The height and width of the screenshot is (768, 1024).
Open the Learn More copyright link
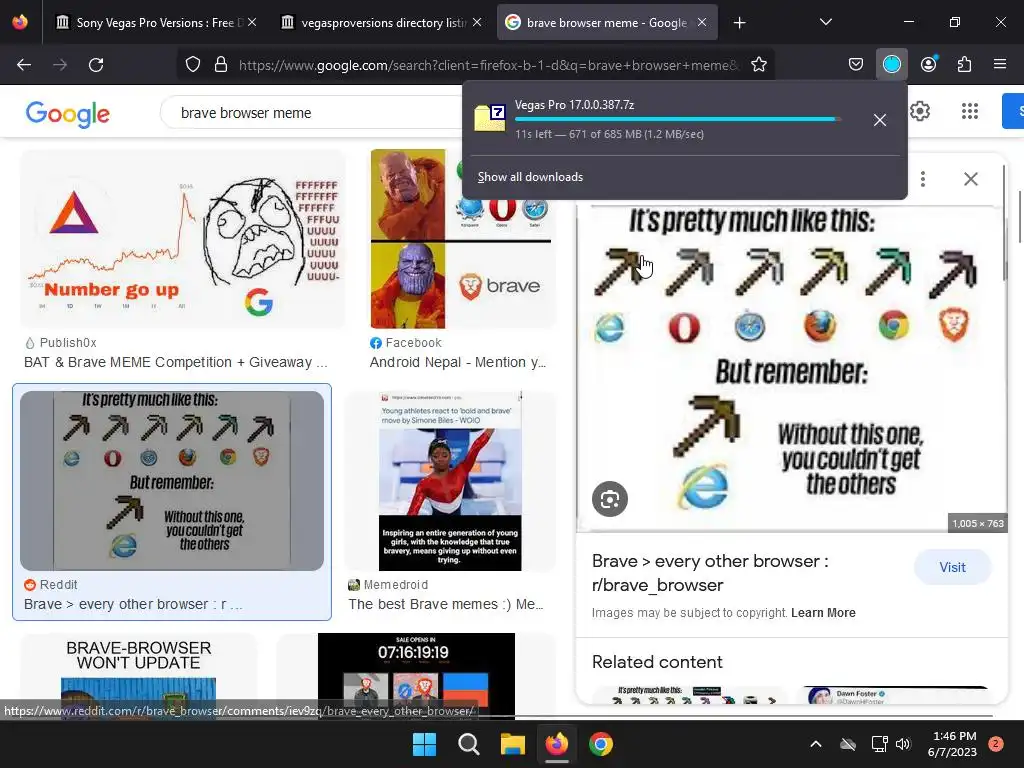pyautogui.click(x=823, y=613)
